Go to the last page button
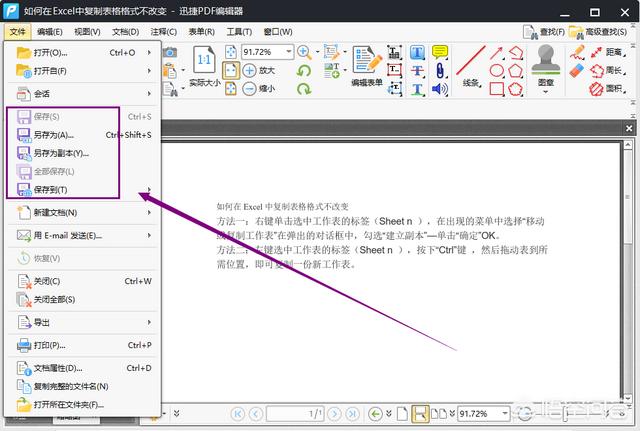The width and height of the screenshot is (640, 431). click(x=352, y=414)
